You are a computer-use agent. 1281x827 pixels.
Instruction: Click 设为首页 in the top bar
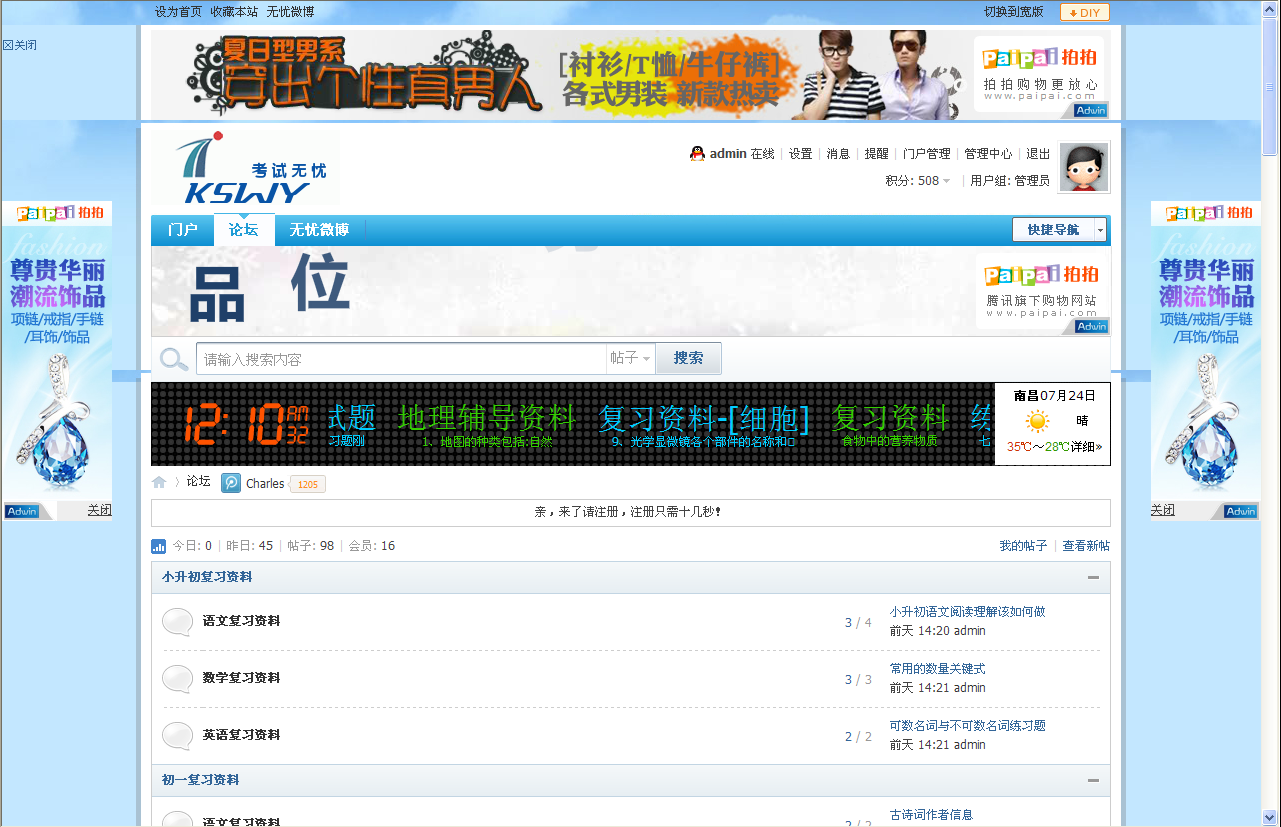[x=178, y=12]
